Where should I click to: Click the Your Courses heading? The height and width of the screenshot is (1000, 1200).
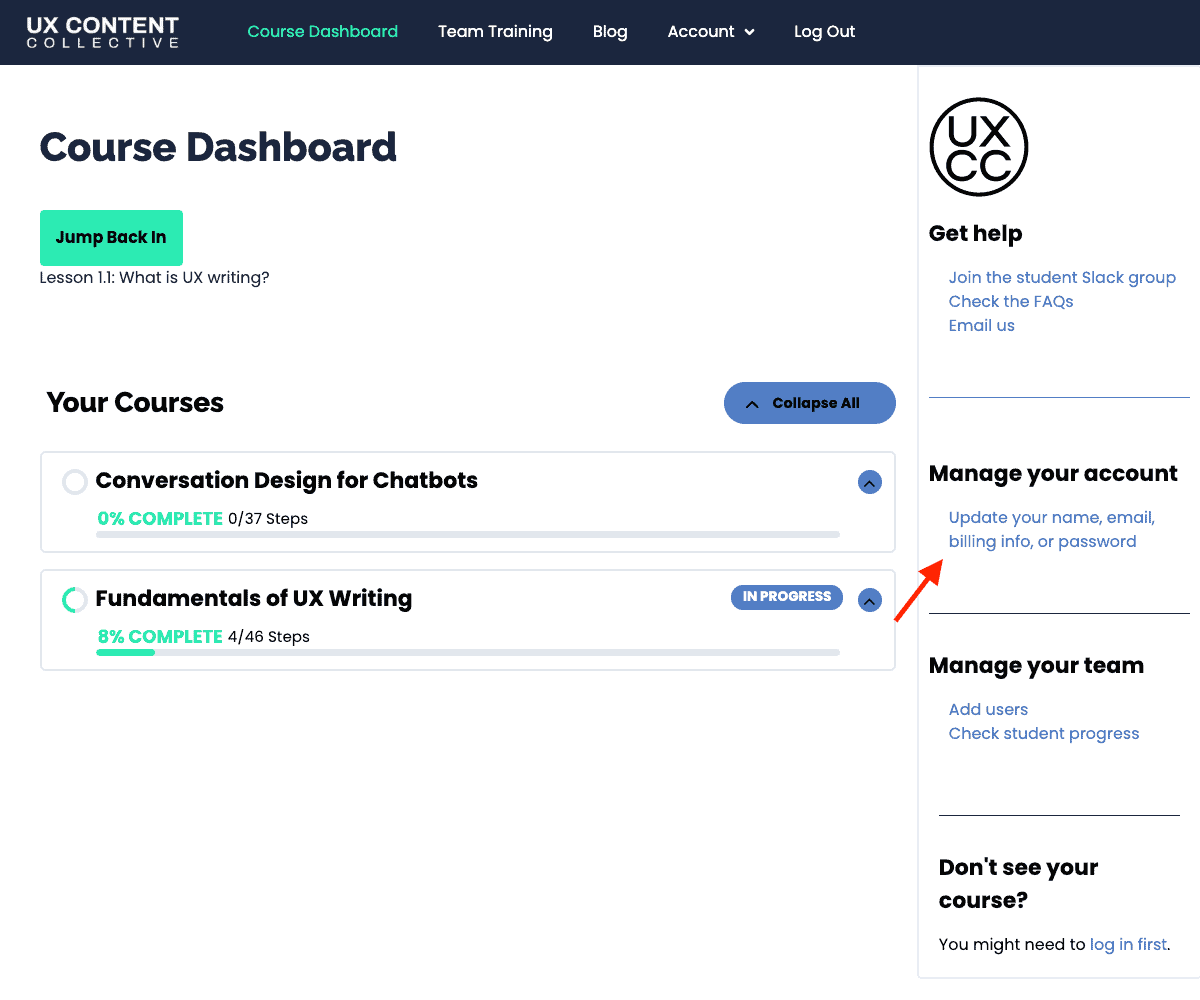pos(135,403)
